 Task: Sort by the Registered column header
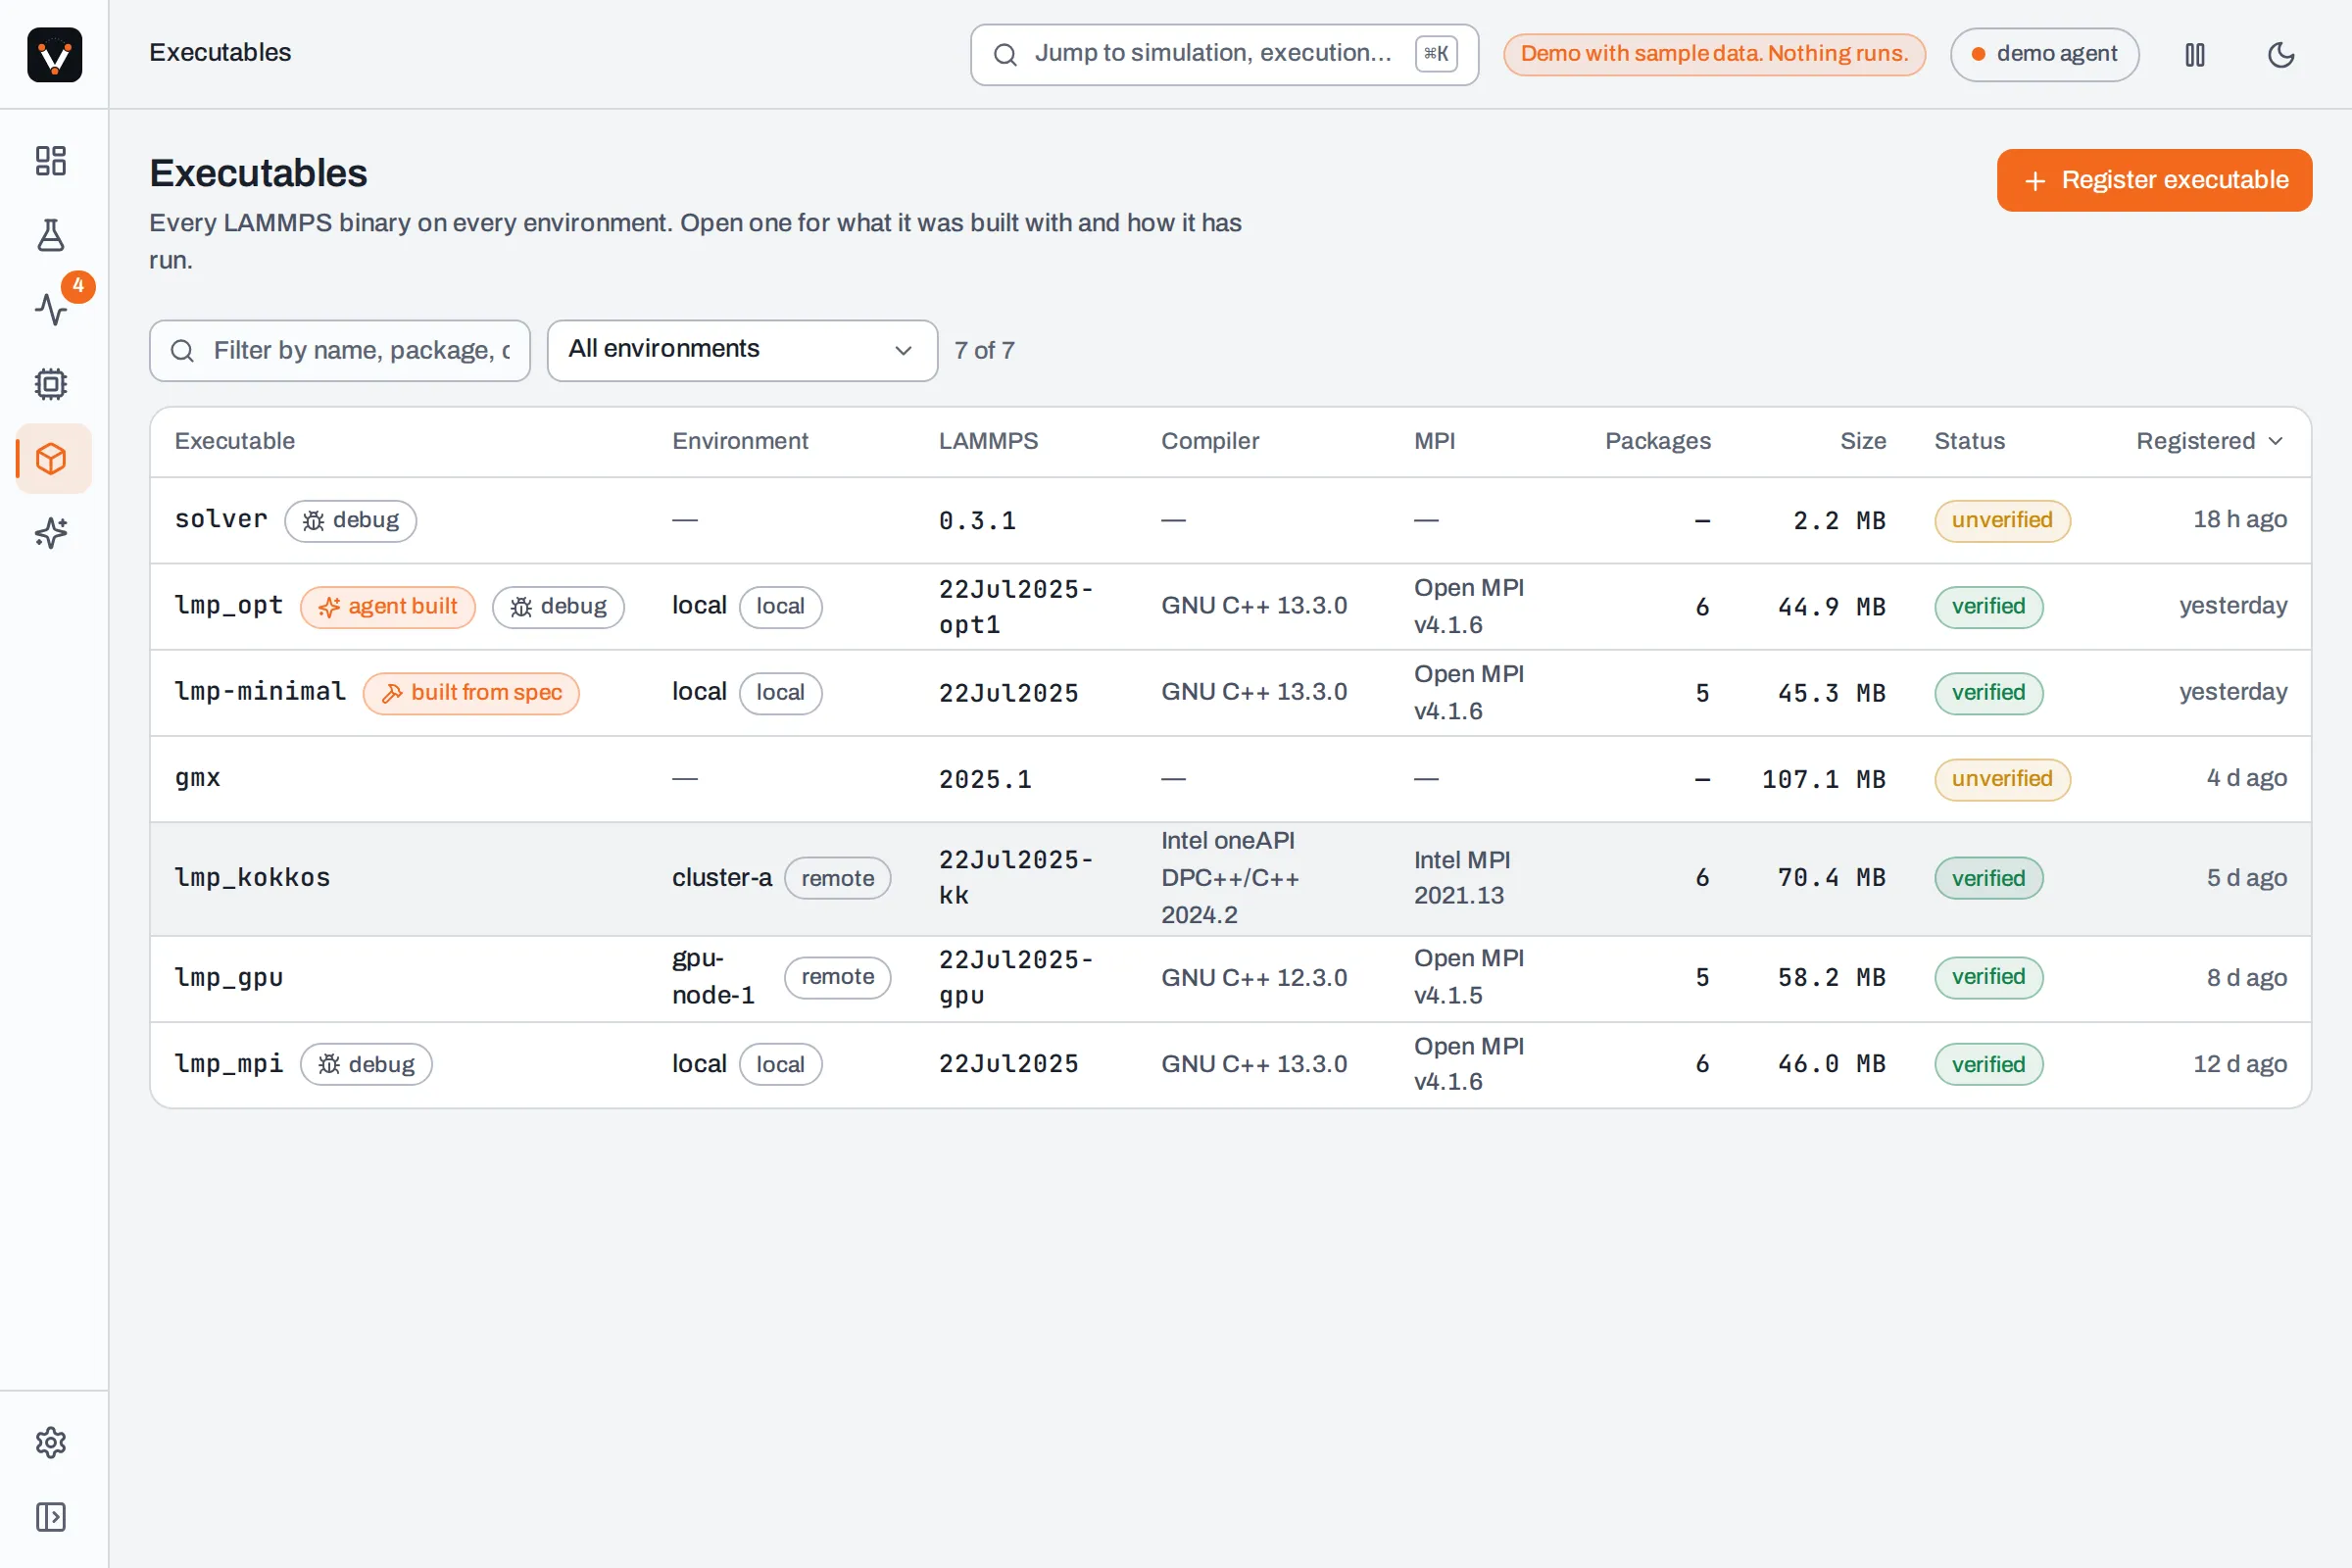click(2210, 441)
